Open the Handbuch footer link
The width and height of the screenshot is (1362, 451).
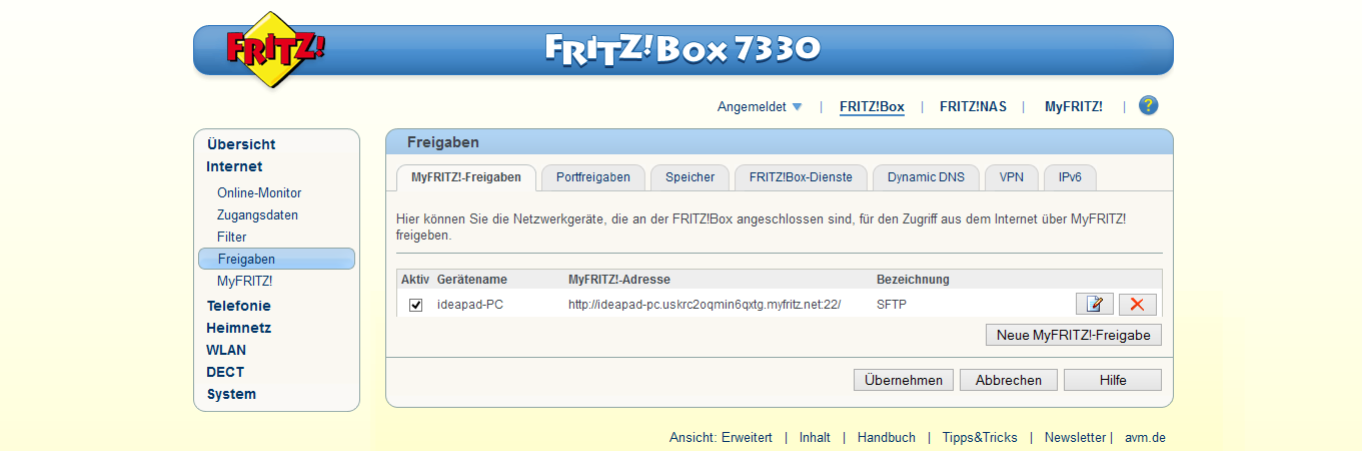pos(886,438)
